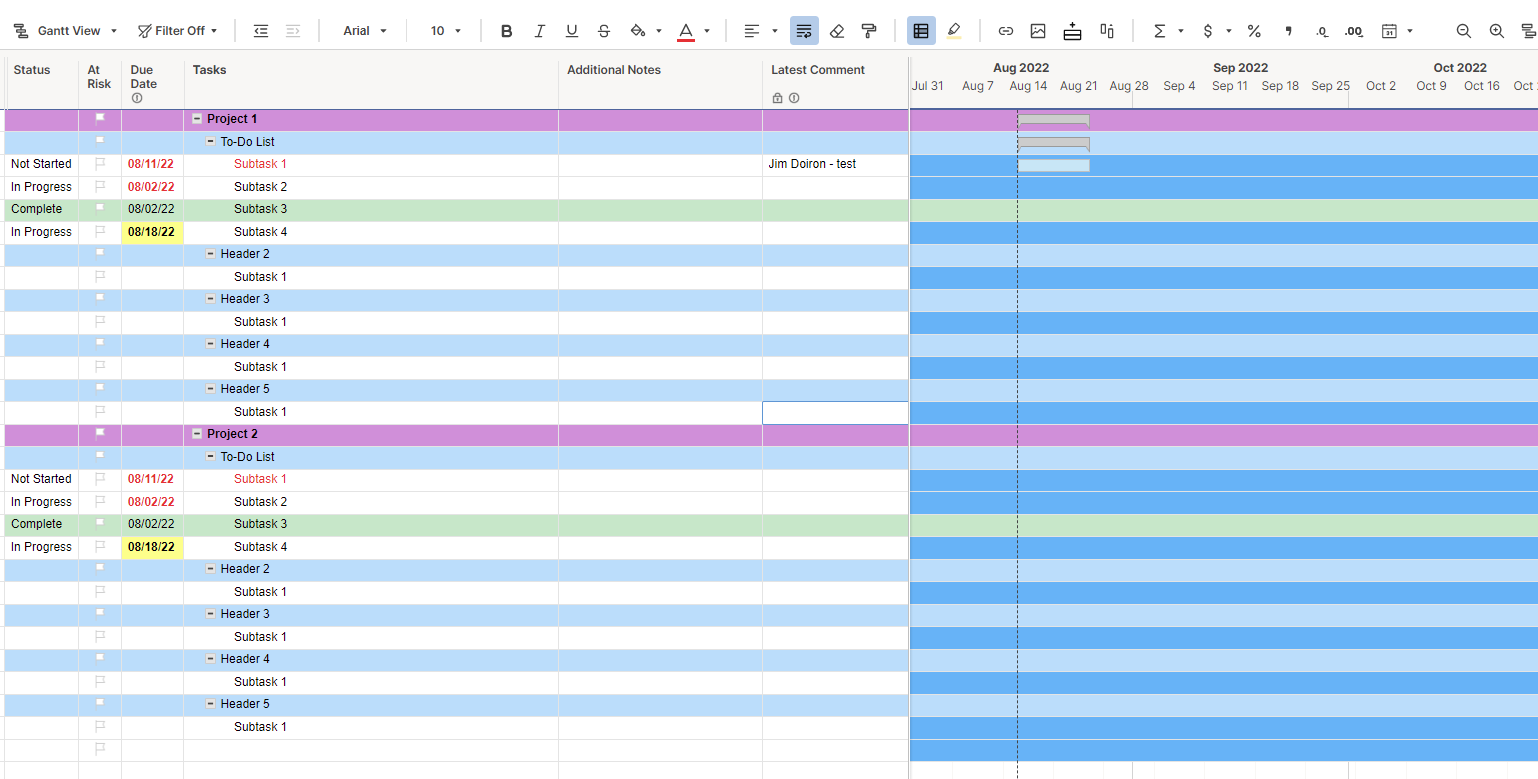This screenshot has height=779, width=1538.
Task: Toggle Italic formatting
Action: 539,31
